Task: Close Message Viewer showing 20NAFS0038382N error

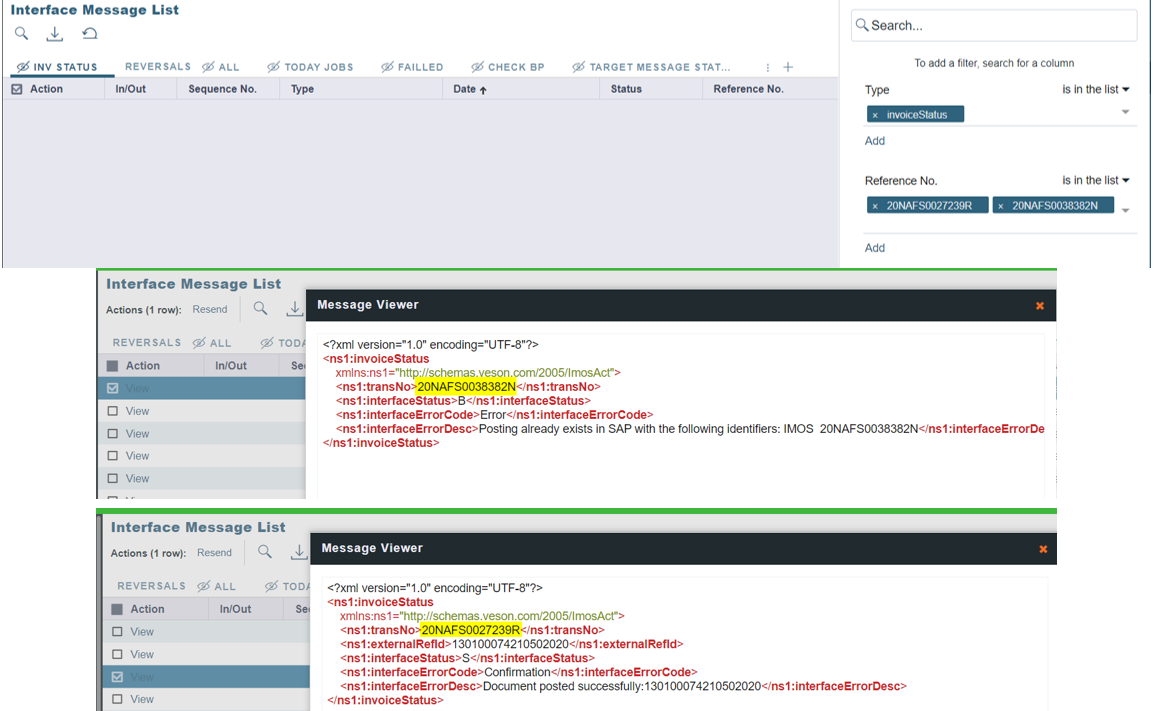Action: pos(1040,305)
